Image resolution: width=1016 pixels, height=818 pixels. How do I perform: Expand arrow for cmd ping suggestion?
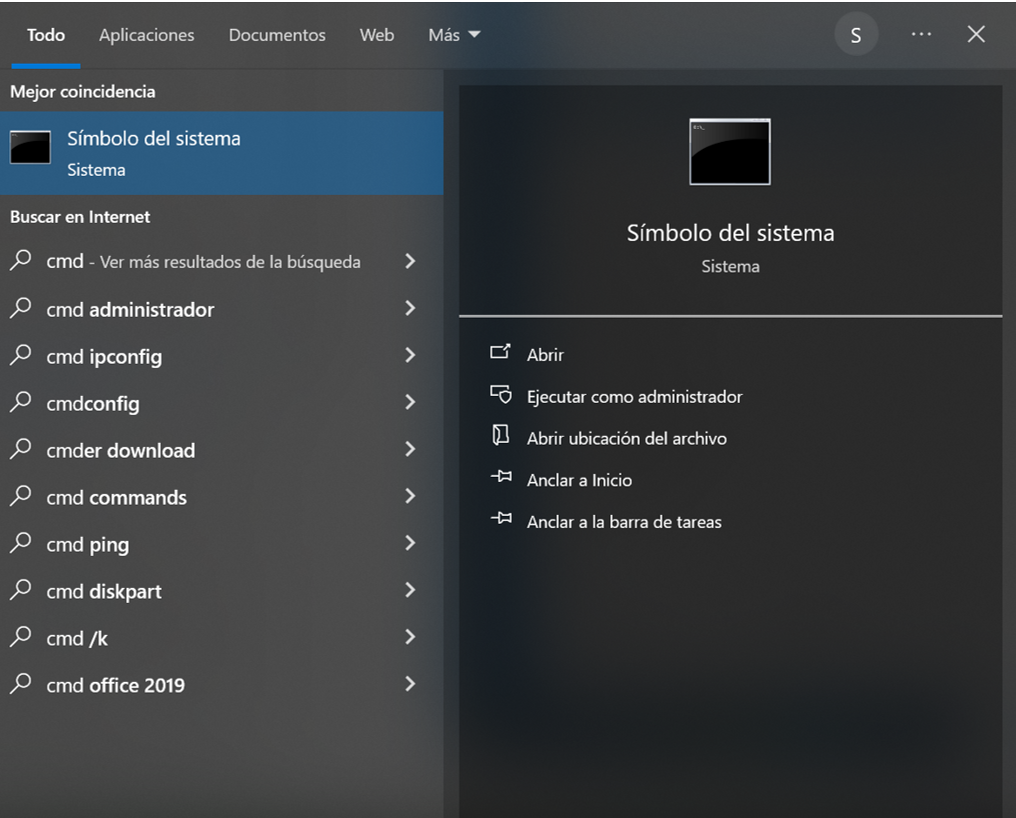click(410, 543)
